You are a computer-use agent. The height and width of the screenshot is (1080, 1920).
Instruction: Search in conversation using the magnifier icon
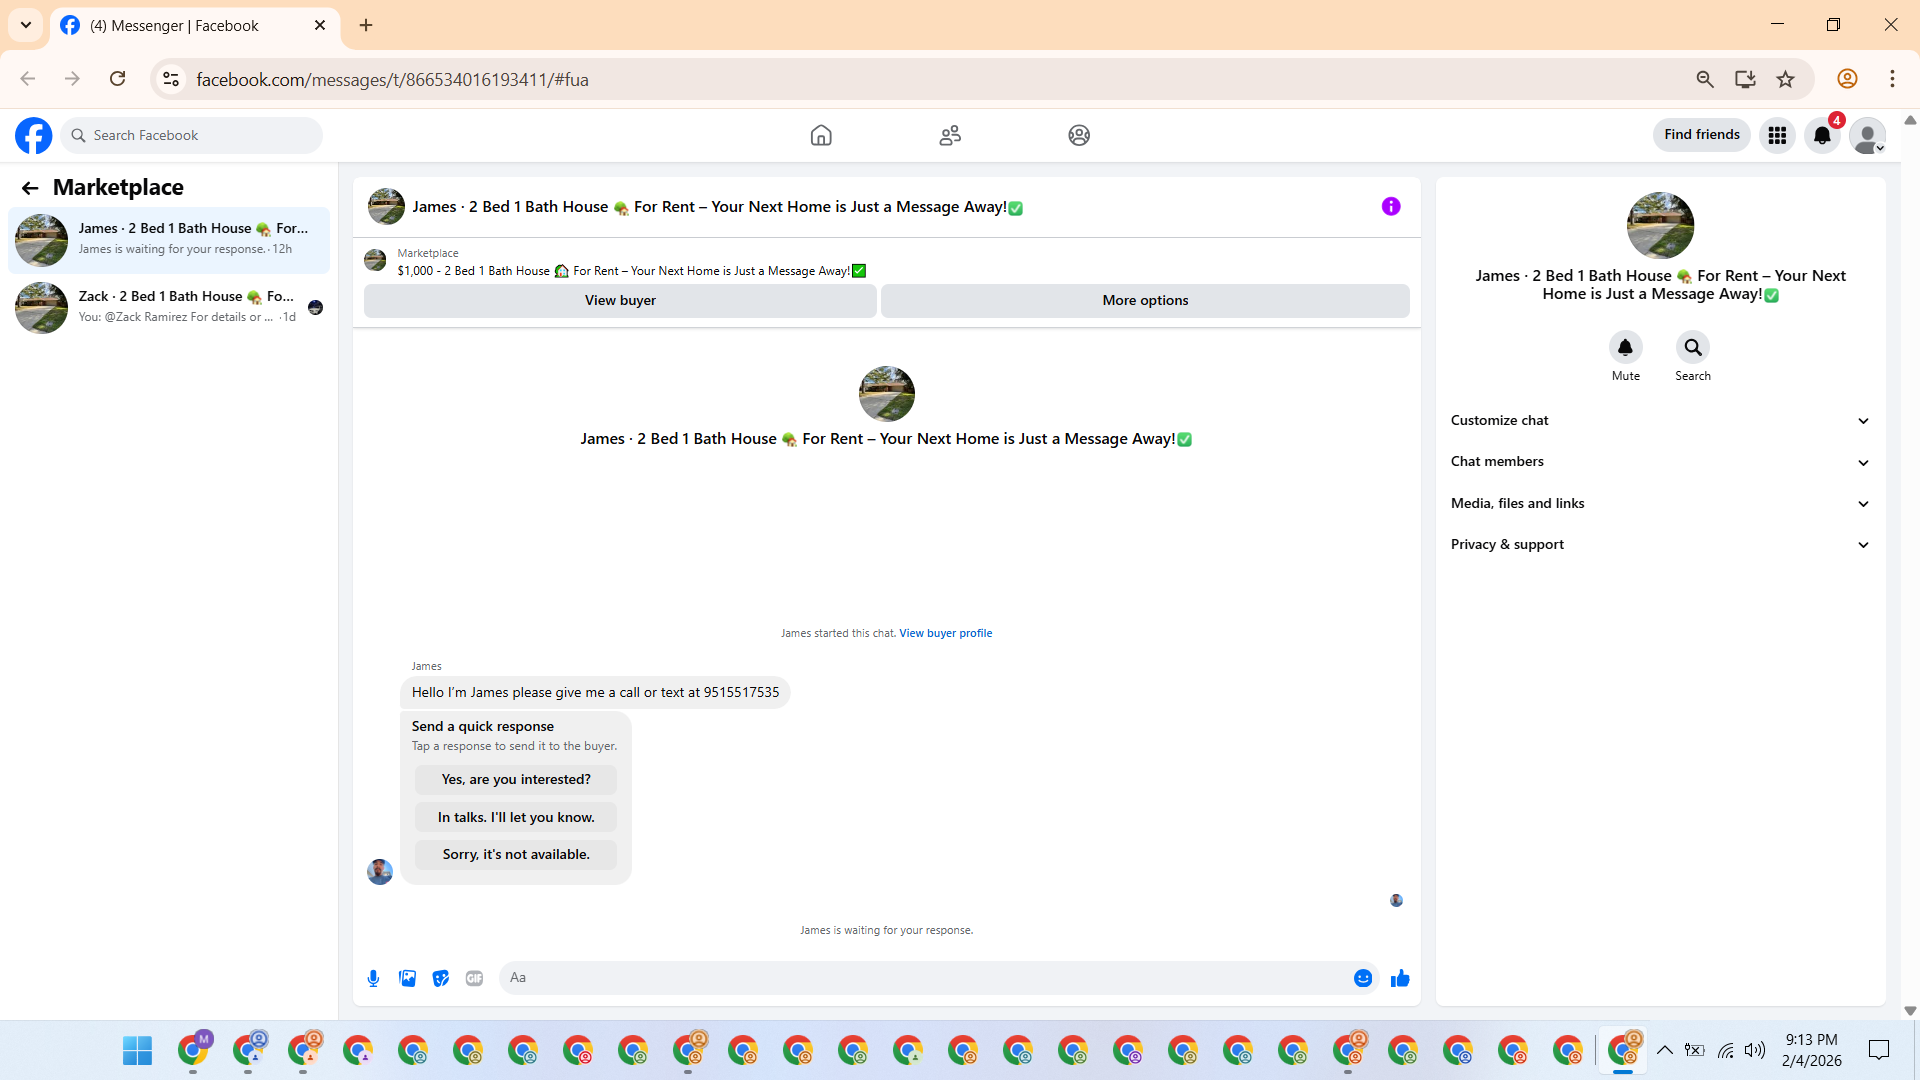tap(1692, 347)
